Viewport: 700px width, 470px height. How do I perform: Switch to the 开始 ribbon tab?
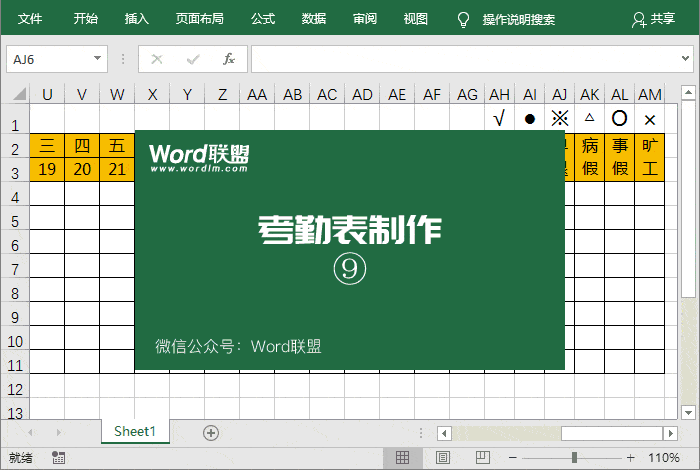click(x=86, y=19)
